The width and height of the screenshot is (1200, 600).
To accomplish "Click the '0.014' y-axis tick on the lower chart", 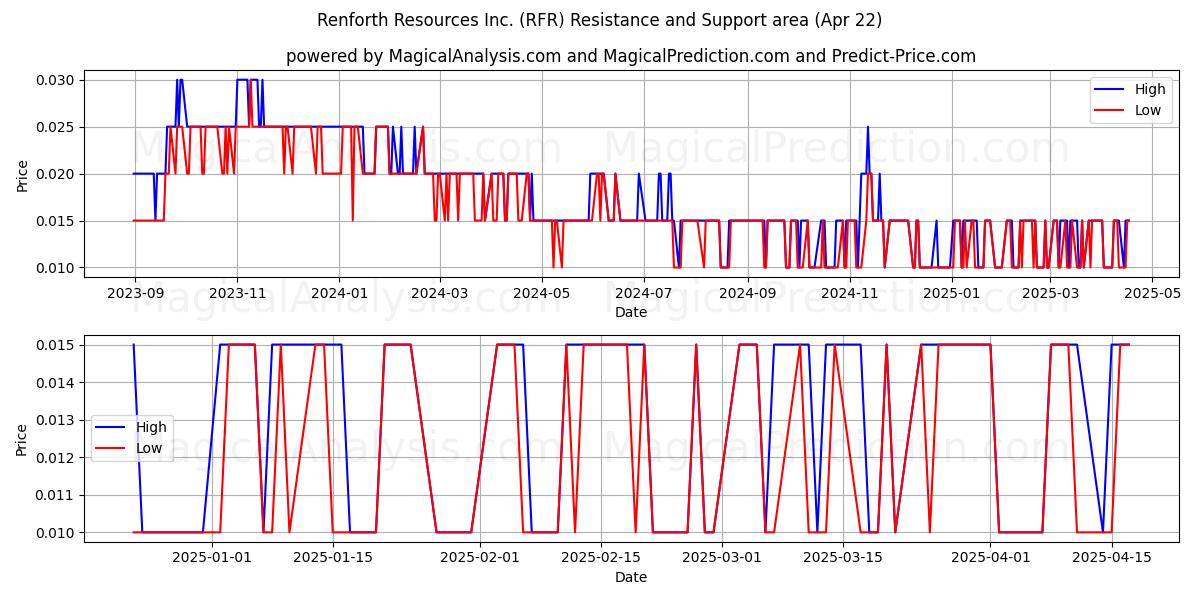I will coord(55,383).
